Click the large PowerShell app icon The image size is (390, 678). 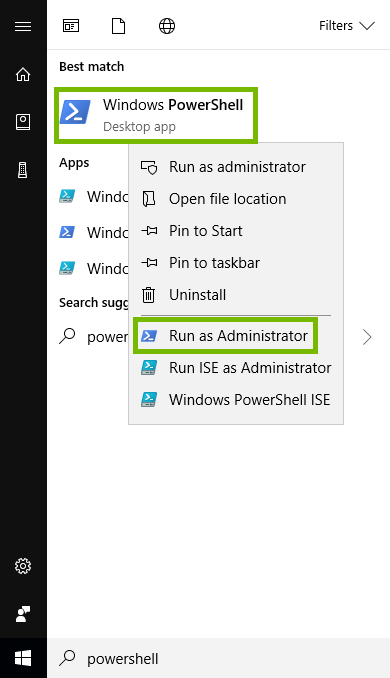pyautogui.click(x=75, y=112)
